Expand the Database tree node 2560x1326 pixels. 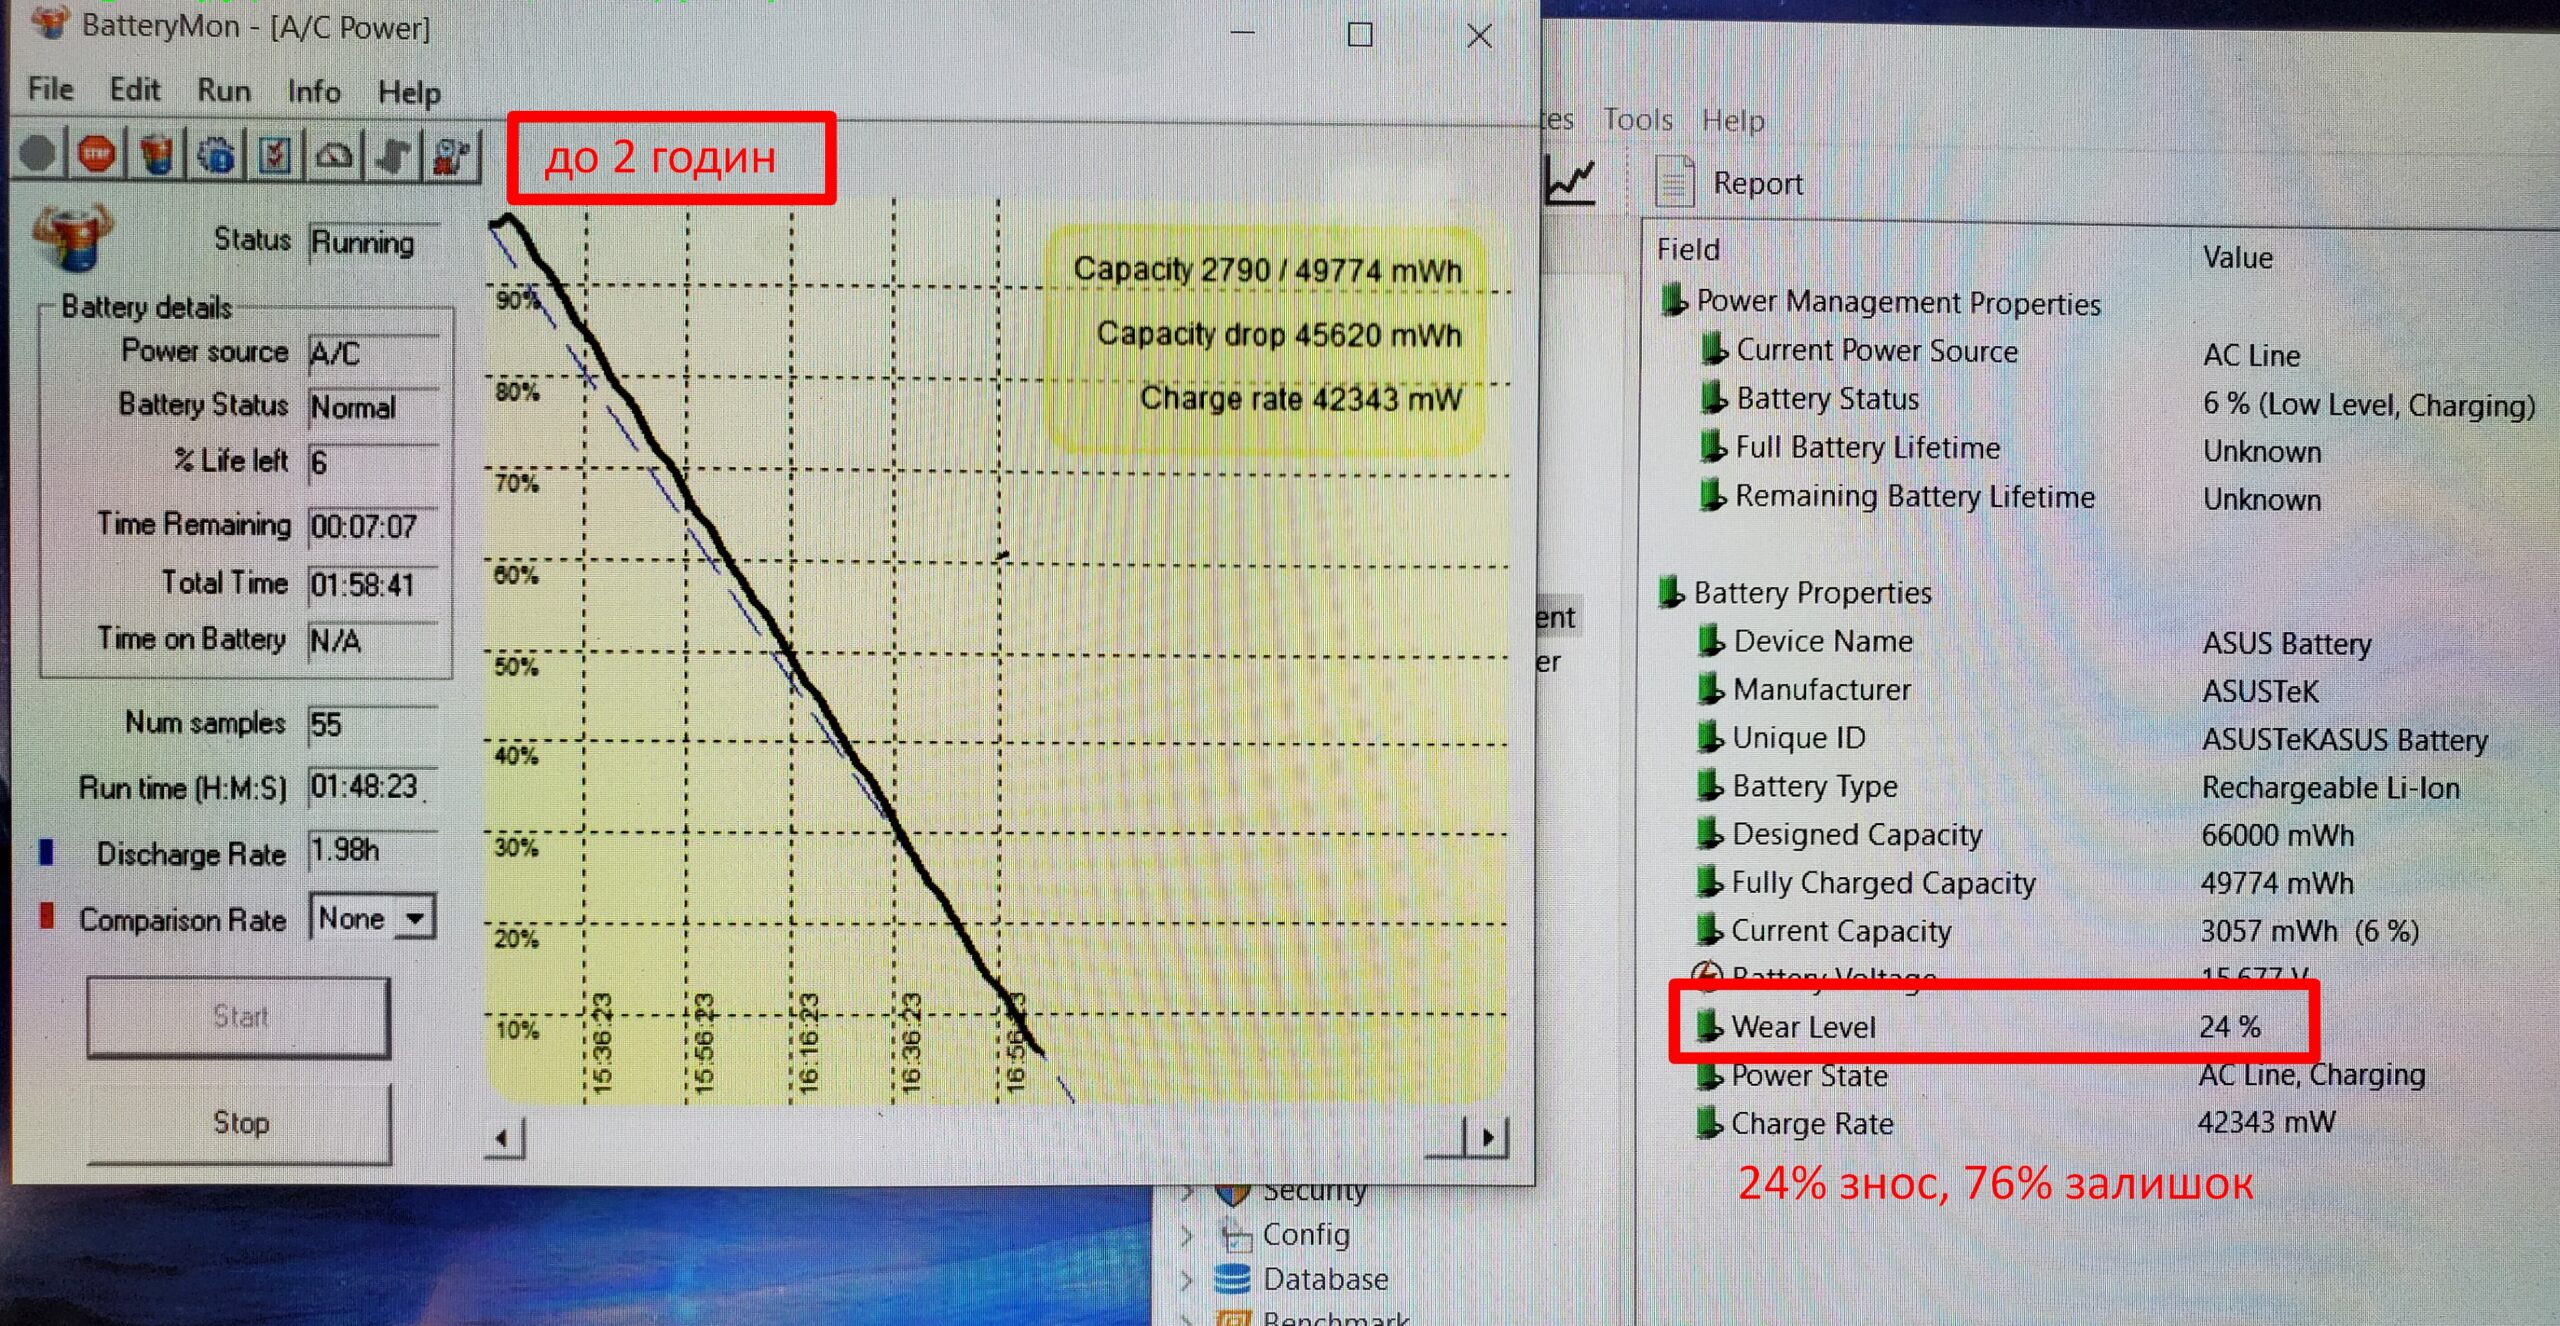pyautogui.click(x=1186, y=1279)
